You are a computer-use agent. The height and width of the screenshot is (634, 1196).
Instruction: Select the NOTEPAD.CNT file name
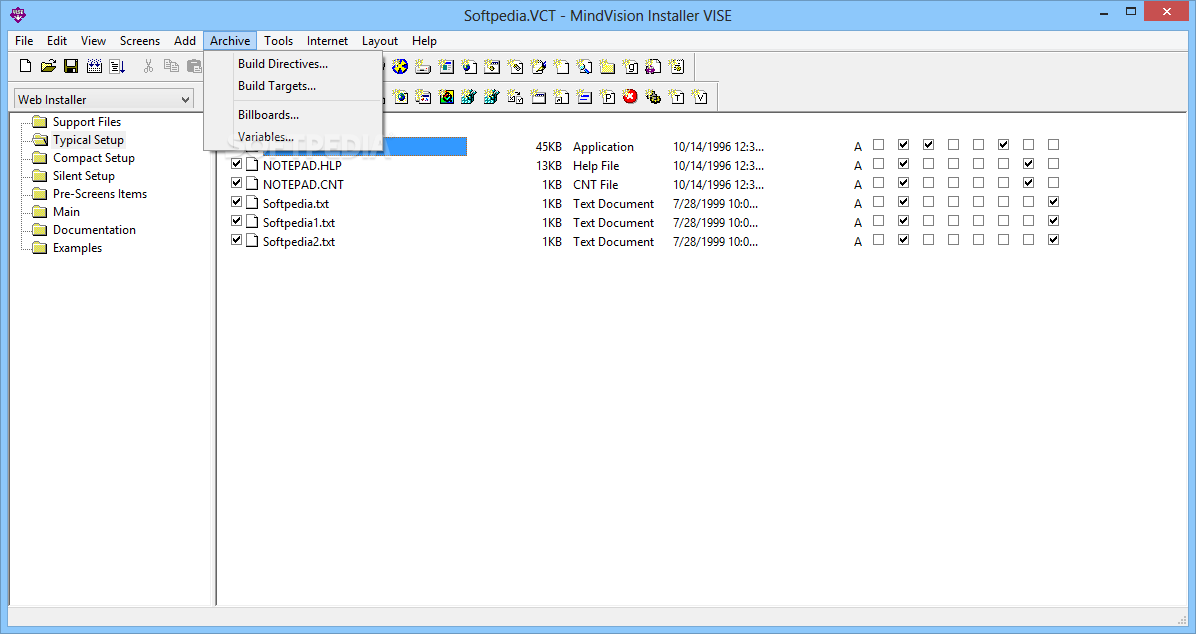[303, 185]
